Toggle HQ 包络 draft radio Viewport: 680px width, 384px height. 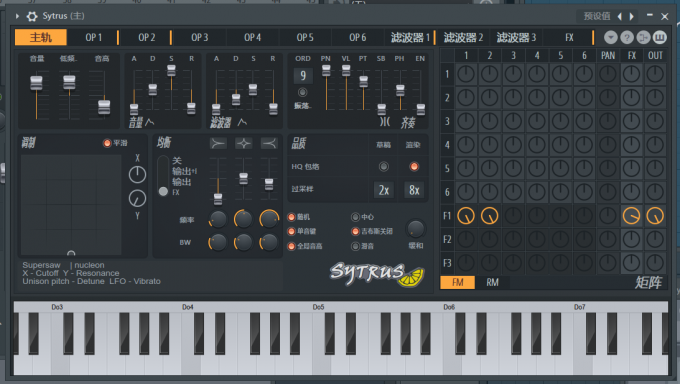click(383, 166)
